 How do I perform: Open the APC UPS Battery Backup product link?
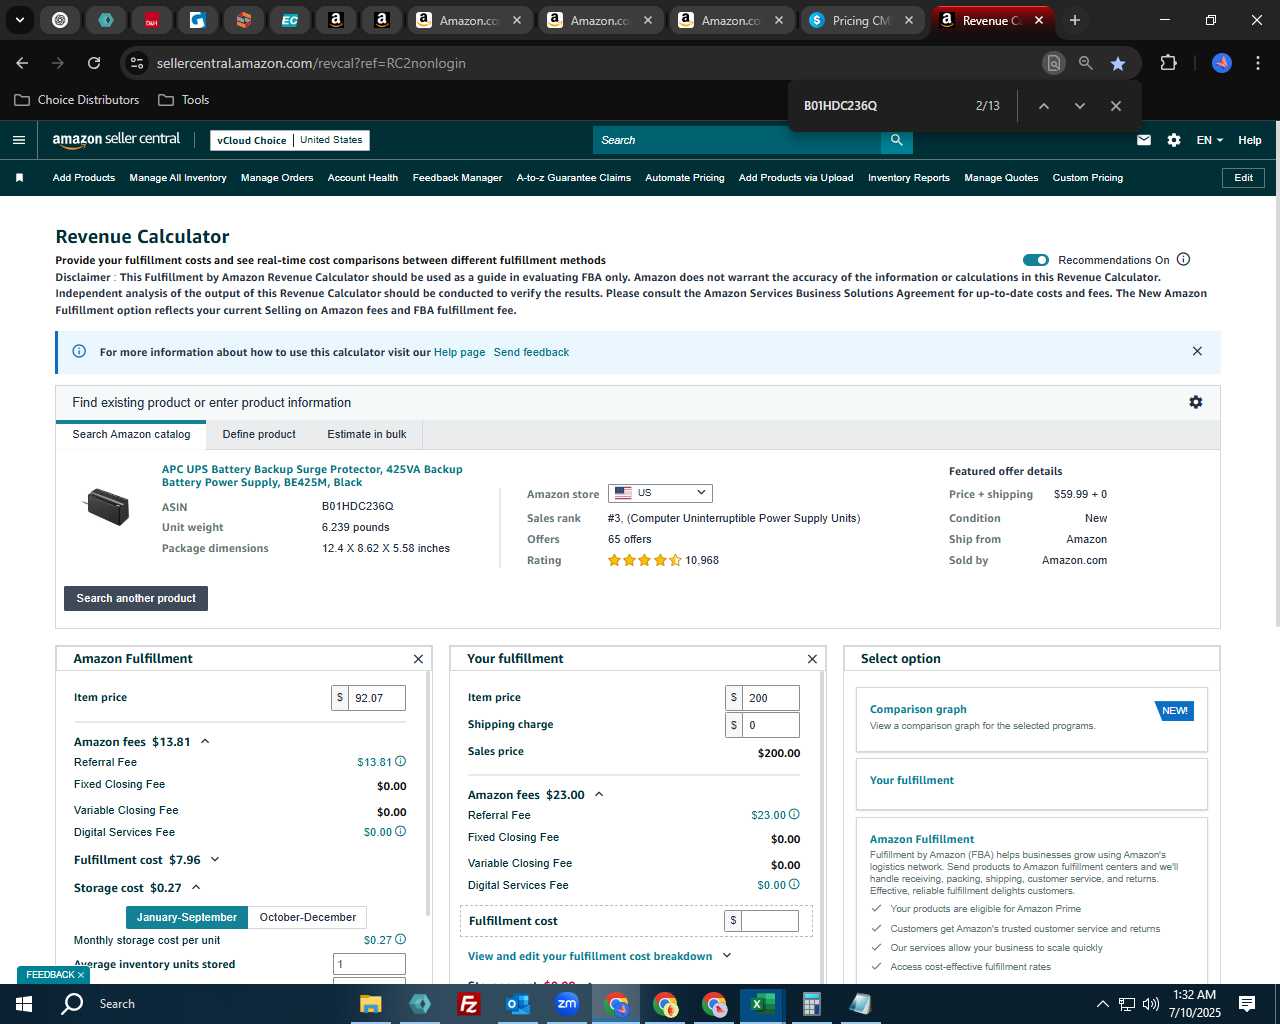(x=312, y=475)
